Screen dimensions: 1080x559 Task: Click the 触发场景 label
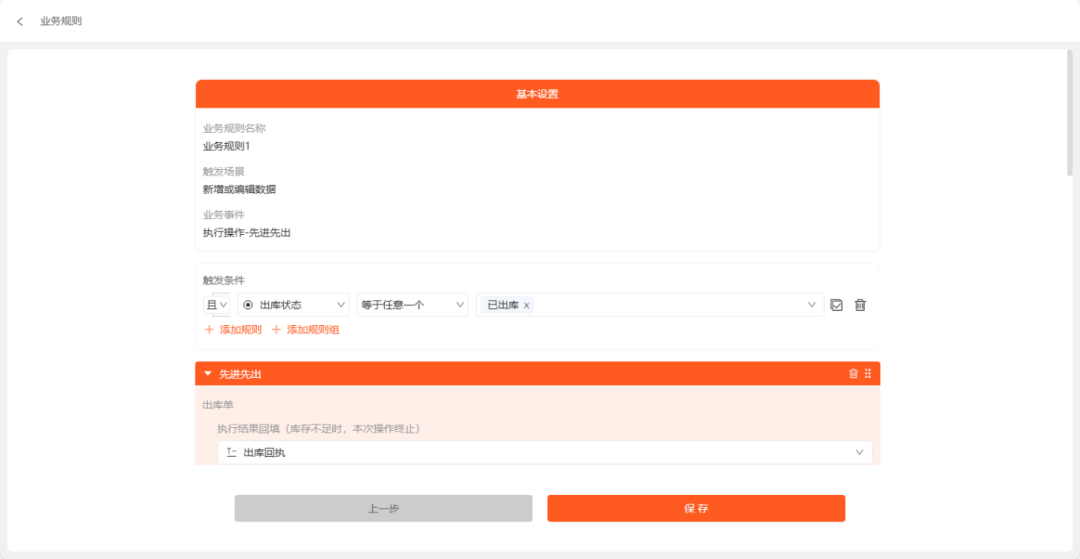223,171
